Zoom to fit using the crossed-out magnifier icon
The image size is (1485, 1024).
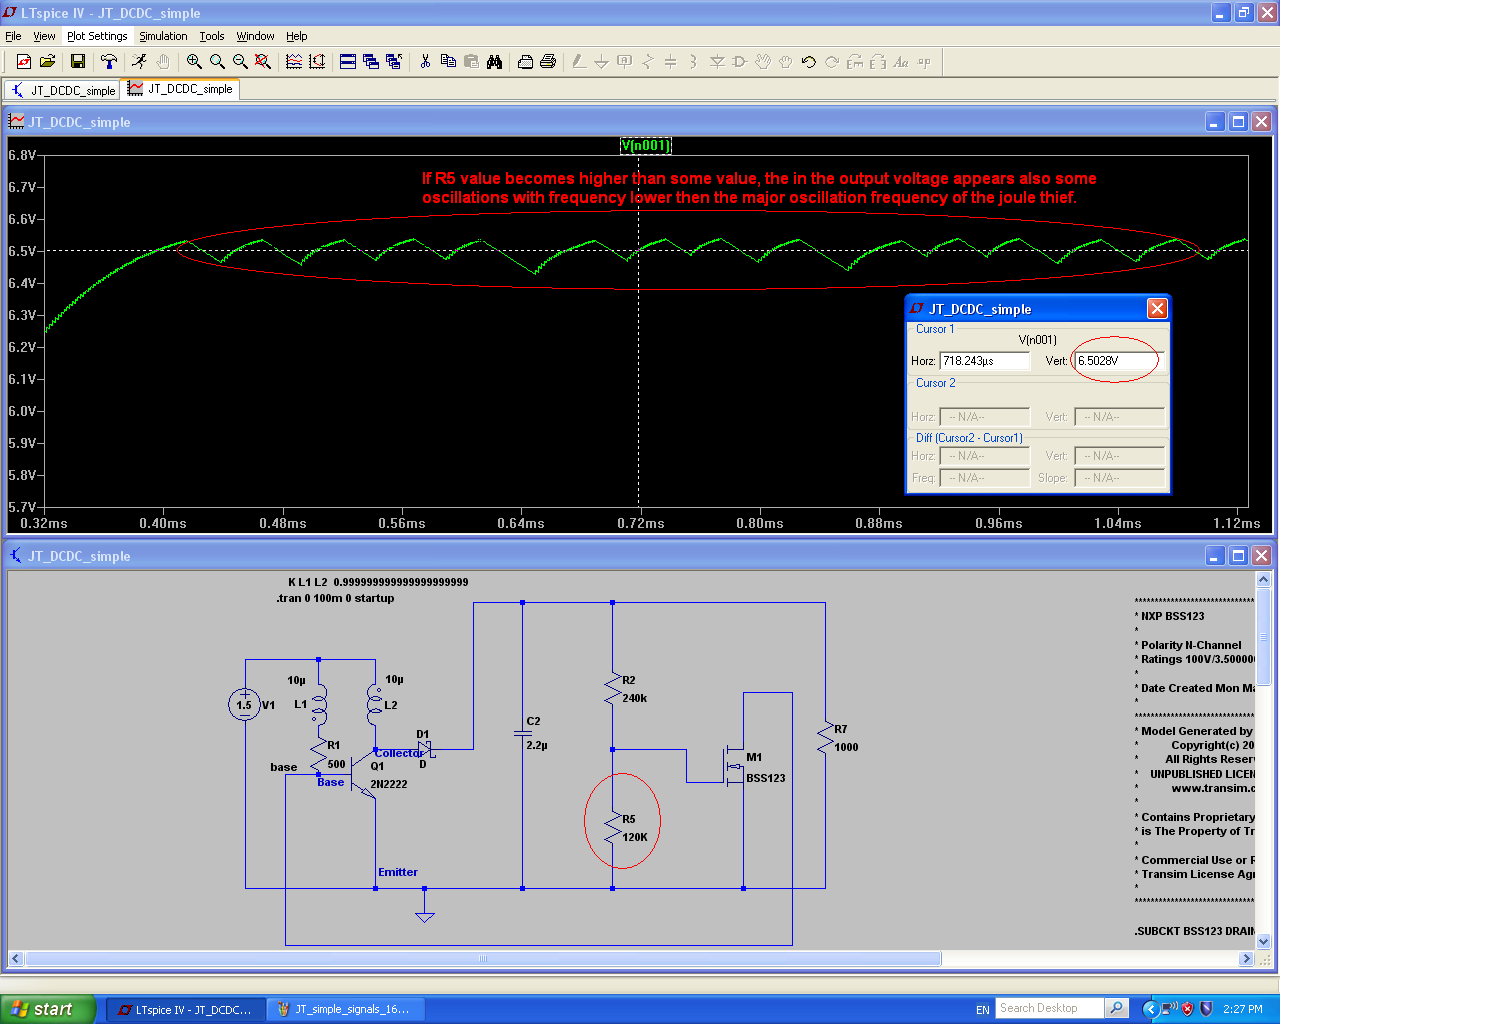click(x=263, y=62)
